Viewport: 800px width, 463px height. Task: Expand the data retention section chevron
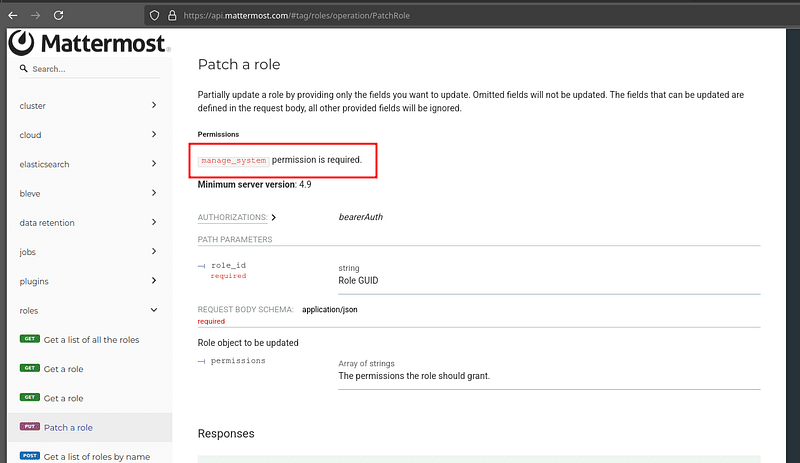[x=154, y=222]
